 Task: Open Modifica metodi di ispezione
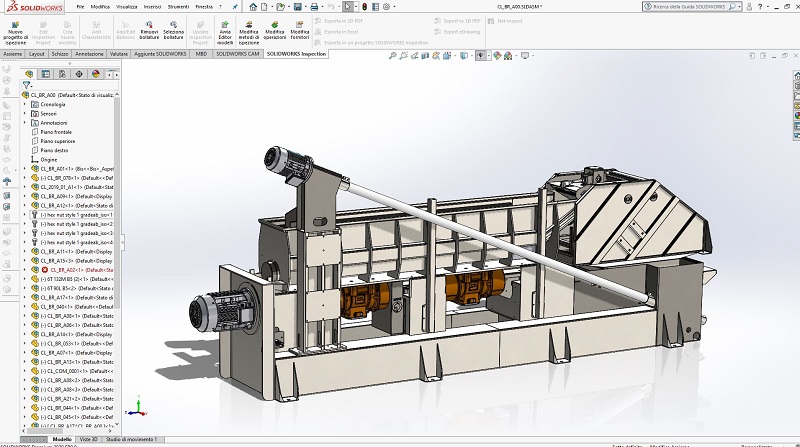tap(249, 23)
